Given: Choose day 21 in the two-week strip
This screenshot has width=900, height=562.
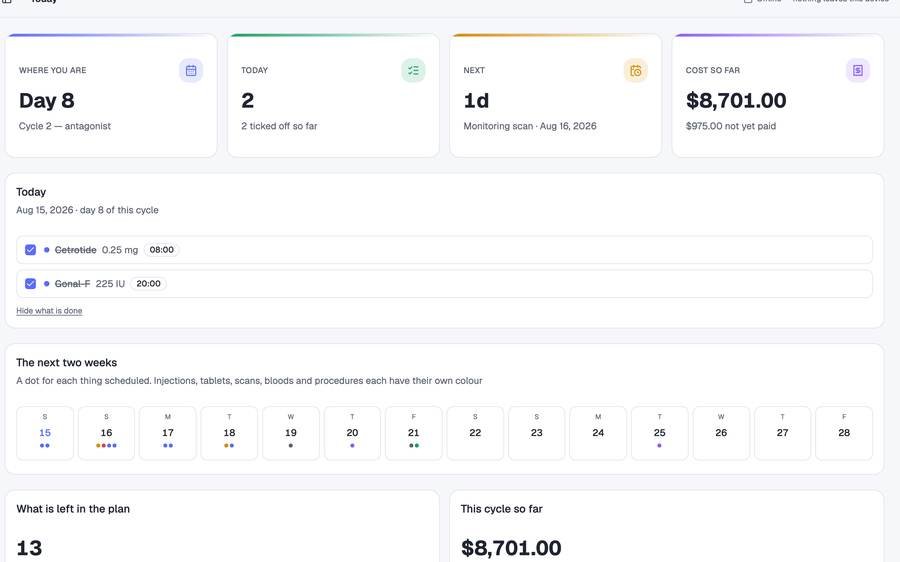Looking at the screenshot, I should (414, 433).
